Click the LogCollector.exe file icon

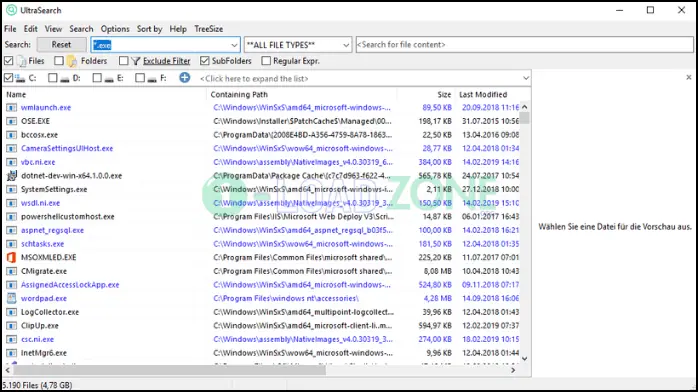[x=12, y=312]
